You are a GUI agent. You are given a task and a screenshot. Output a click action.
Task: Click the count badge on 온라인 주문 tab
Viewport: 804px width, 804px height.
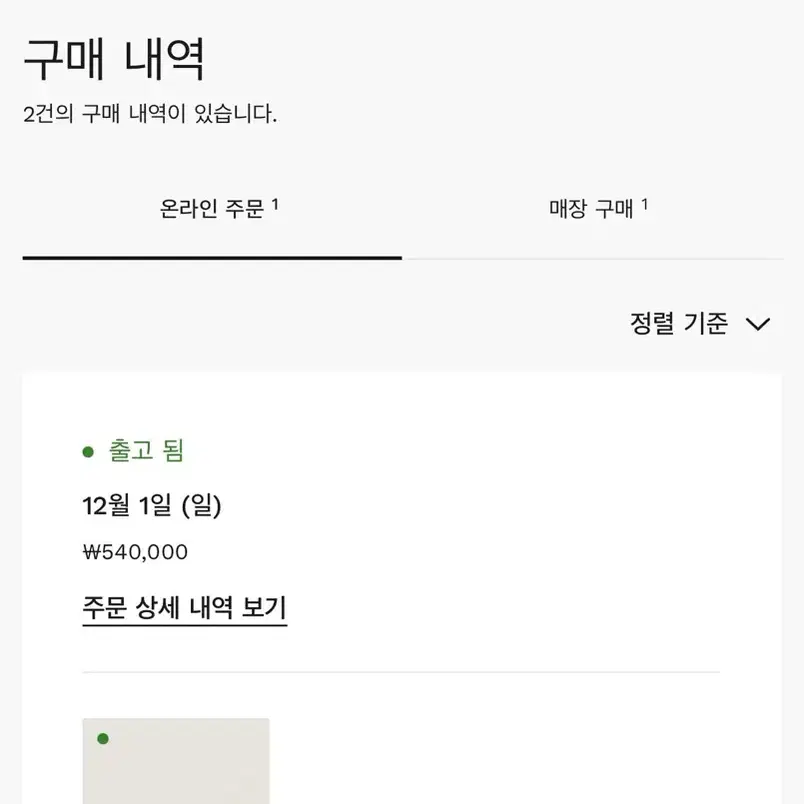pos(275,204)
